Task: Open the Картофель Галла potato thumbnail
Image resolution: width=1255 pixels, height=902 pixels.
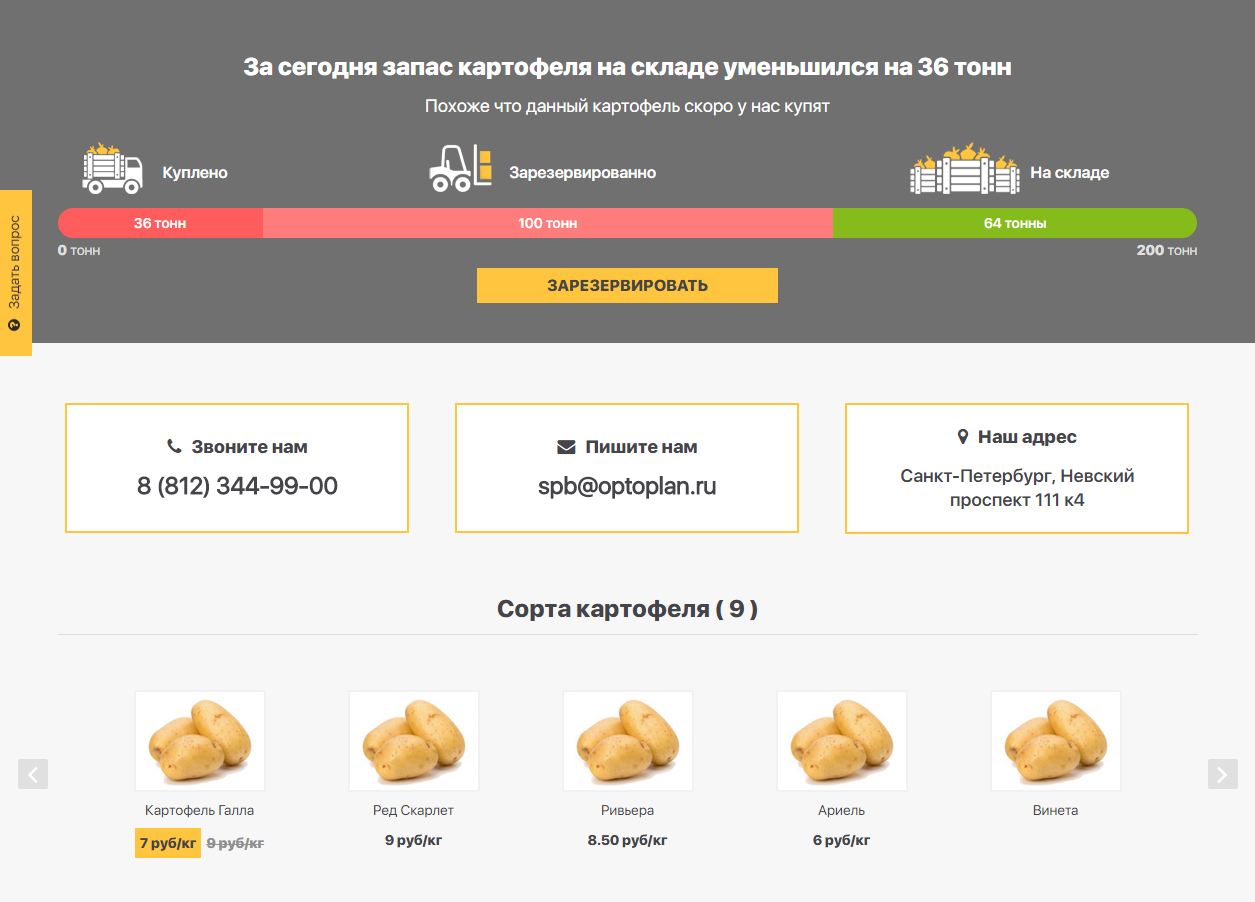Action: click(x=200, y=741)
